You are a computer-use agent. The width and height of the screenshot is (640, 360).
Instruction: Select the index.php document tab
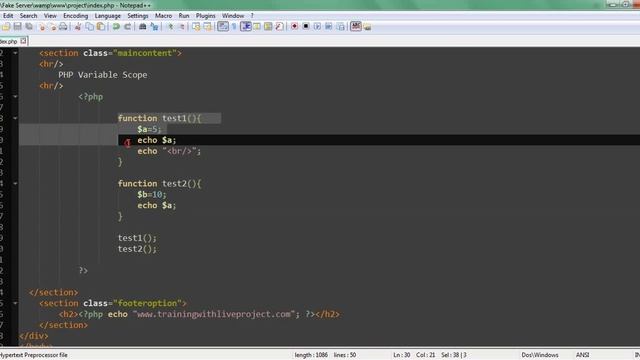(9, 41)
